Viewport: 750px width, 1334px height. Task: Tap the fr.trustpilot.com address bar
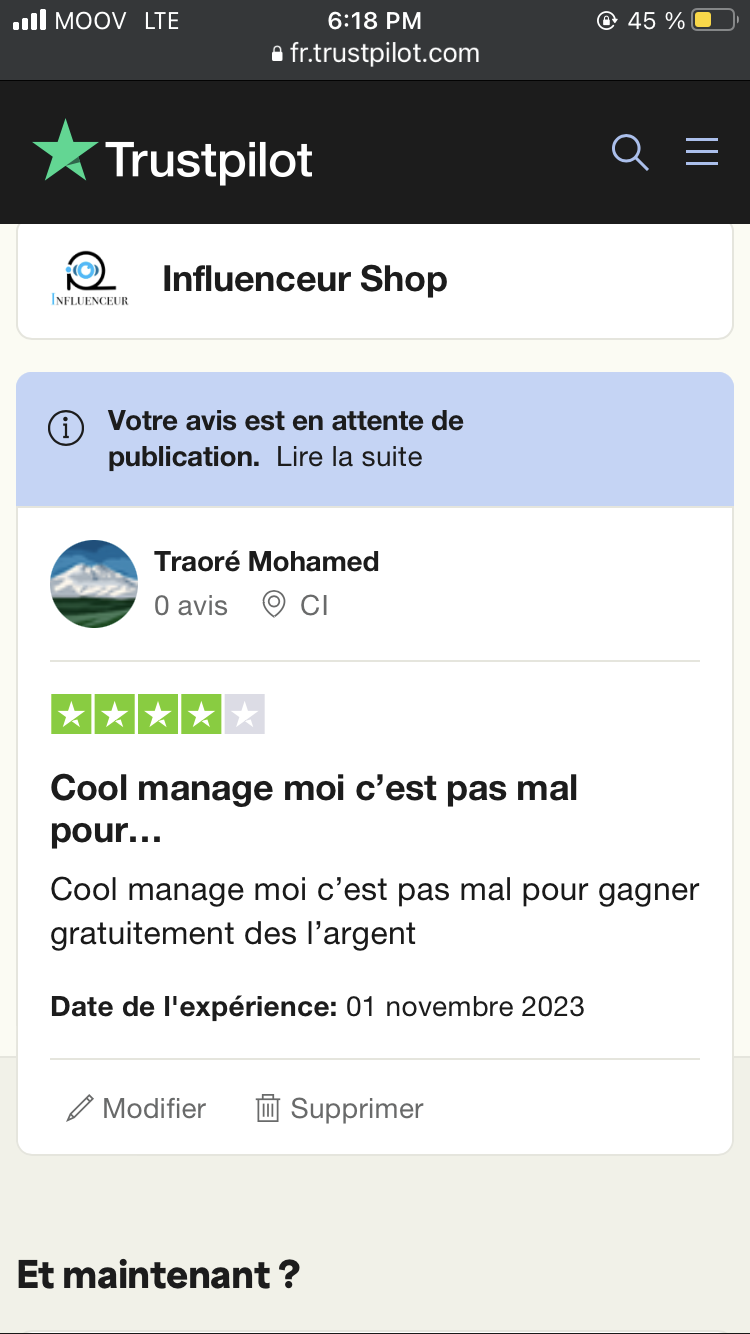click(x=375, y=53)
